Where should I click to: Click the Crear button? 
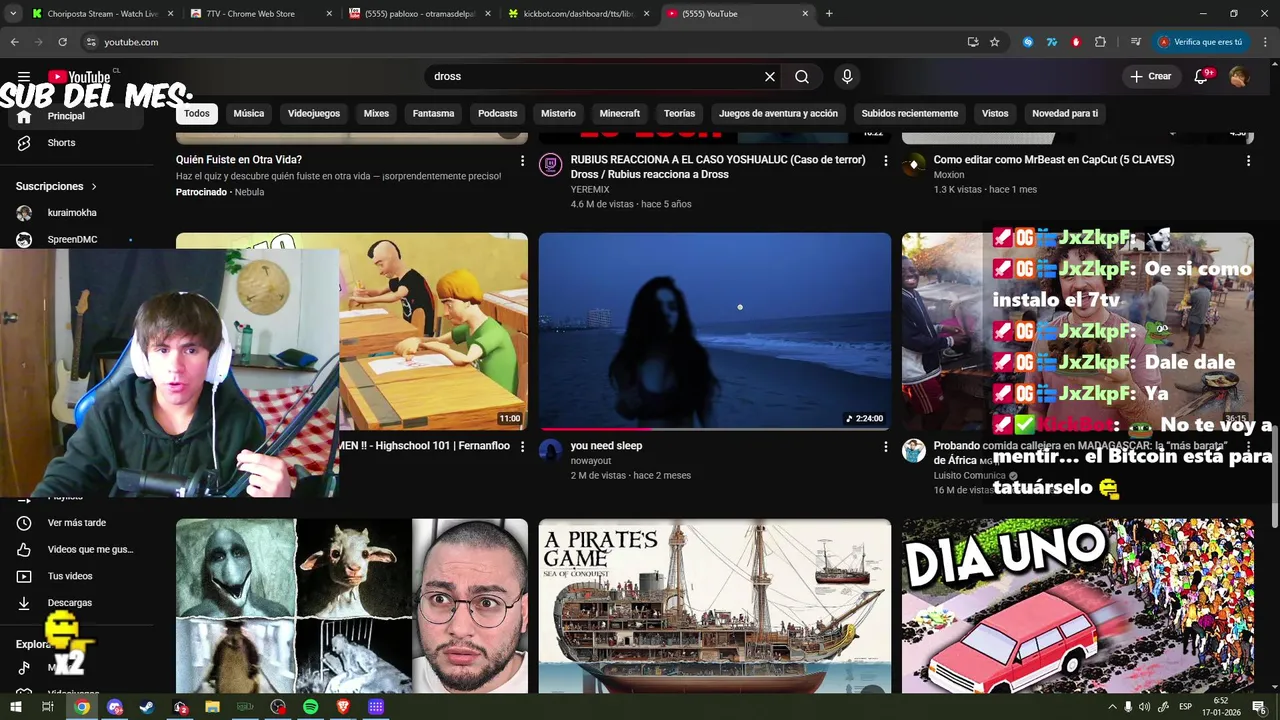[1150, 76]
